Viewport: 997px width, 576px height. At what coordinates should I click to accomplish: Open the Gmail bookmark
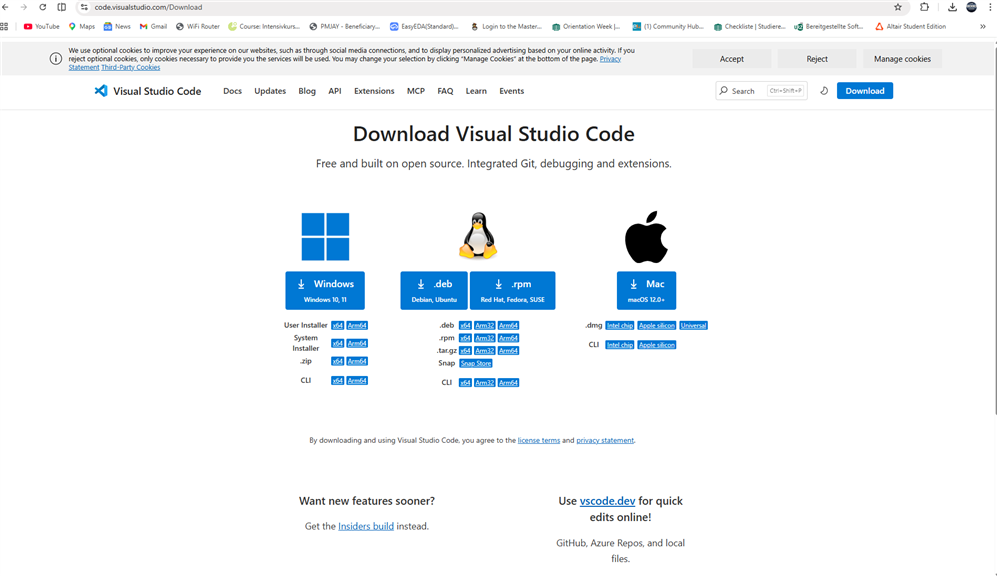(x=153, y=27)
